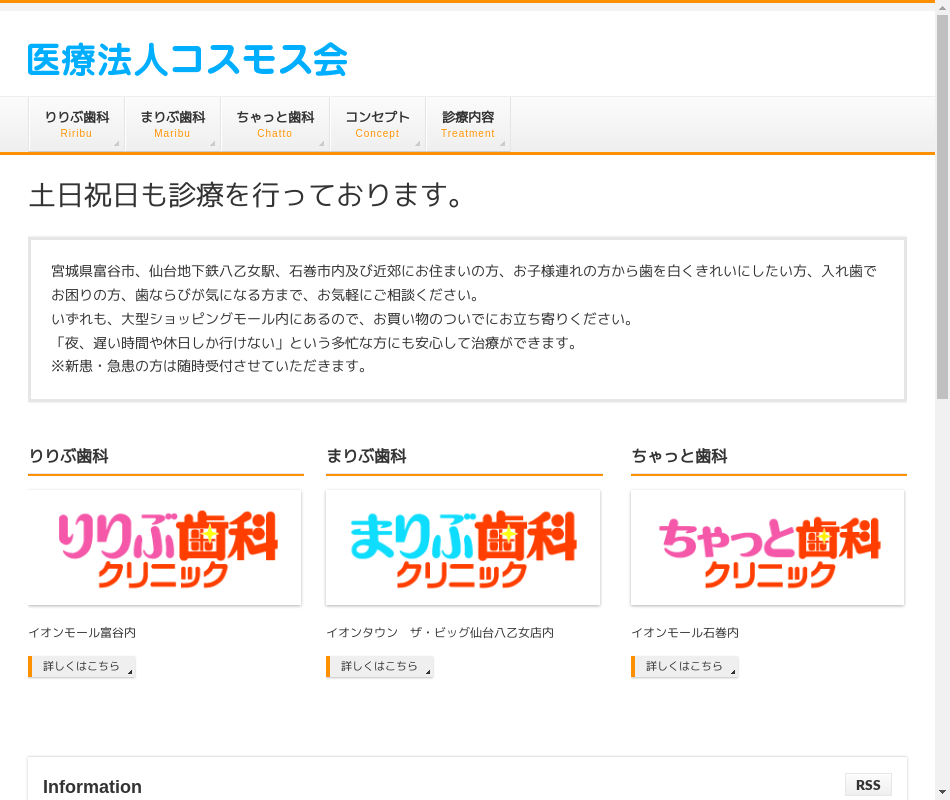Image resolution: width=950 pixels, height=800 pixels.
Task: Open the 診療内容 Treatment menu
Action: (468, 124)
